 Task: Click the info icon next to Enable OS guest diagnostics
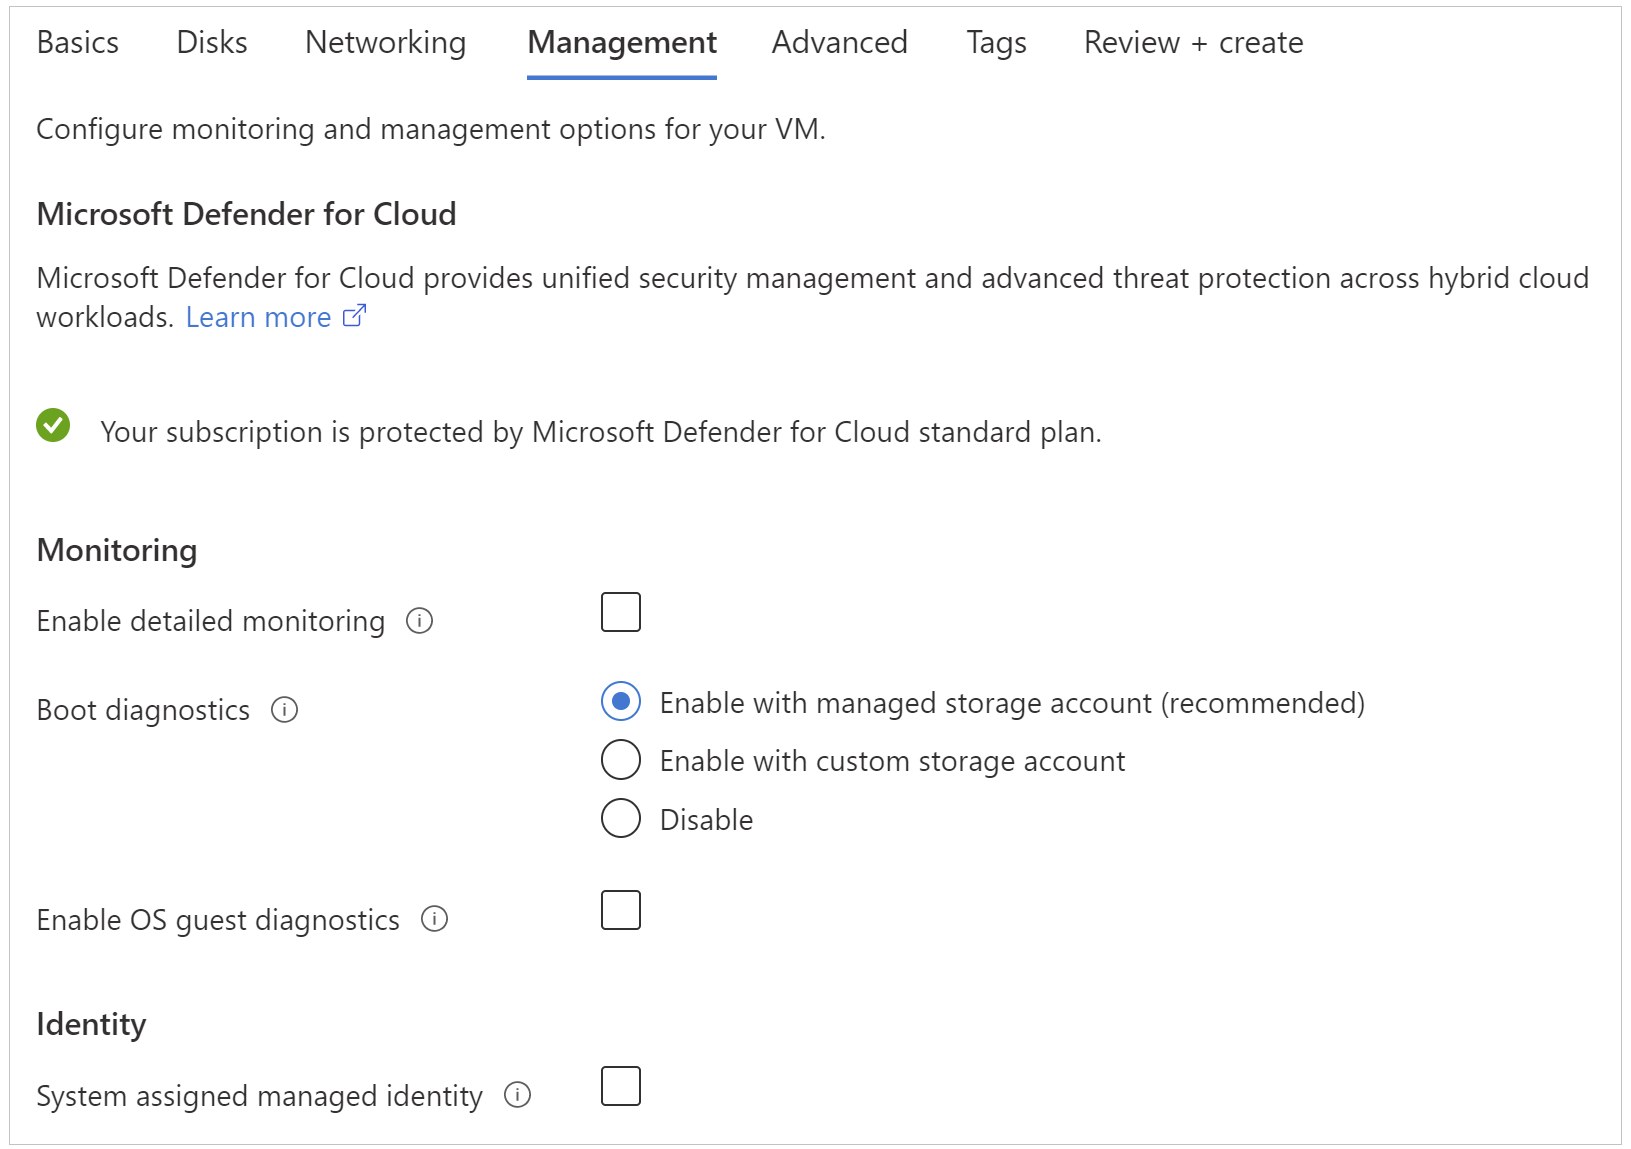[435, 920]
